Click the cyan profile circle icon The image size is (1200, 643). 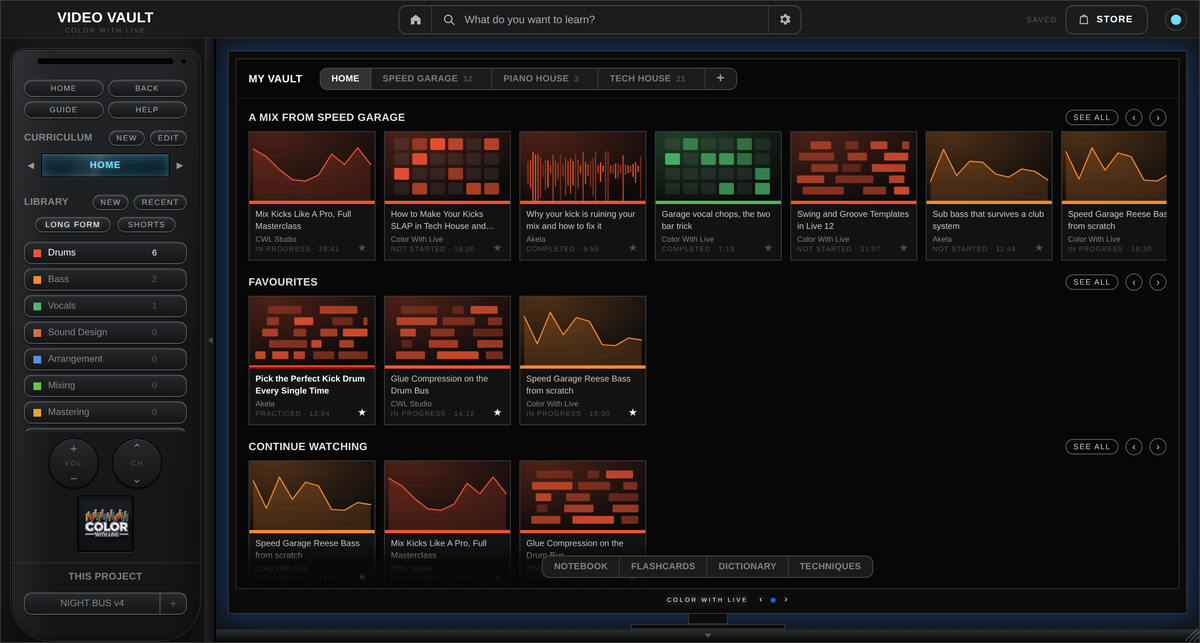click(x=1176, y=19)
